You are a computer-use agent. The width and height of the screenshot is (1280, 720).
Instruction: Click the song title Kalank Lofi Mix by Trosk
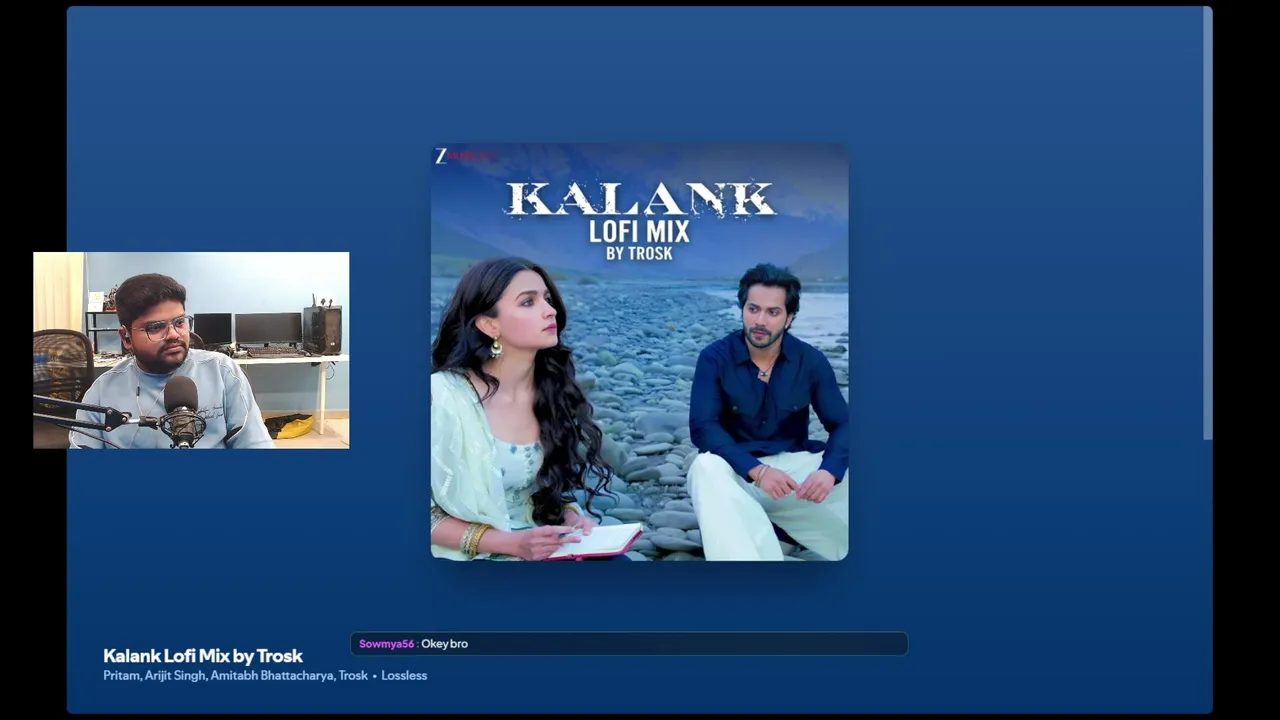click(203, 656)
